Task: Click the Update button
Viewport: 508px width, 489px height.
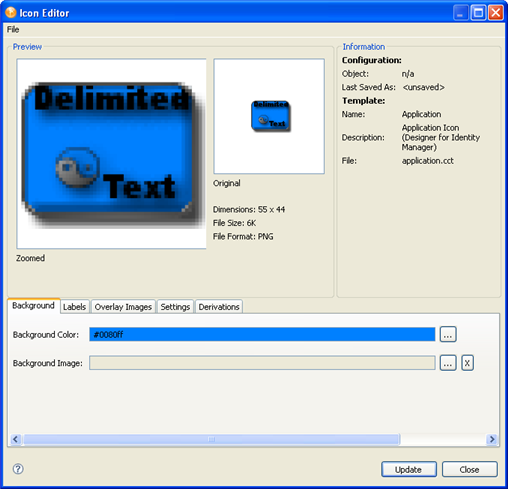Action: click(x=409, y=469)
